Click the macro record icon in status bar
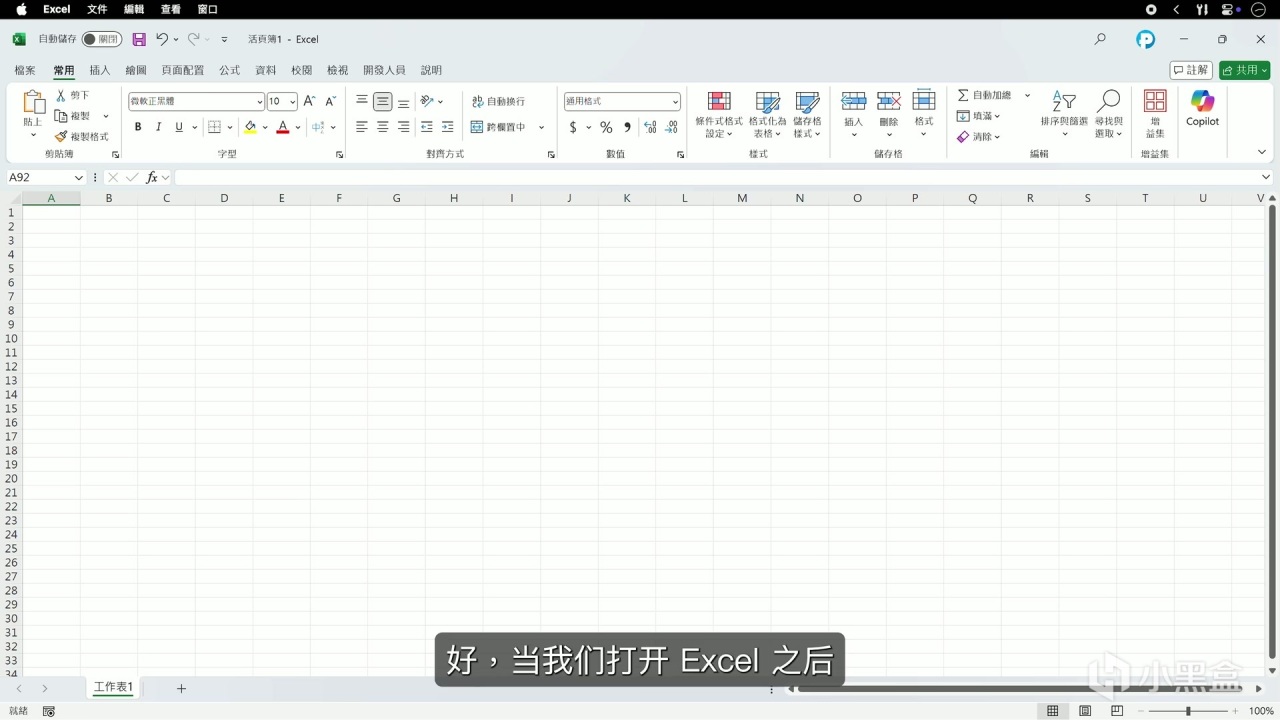Image resolution: width=1280 pixels, height=720 pixels. click(48, 711)
